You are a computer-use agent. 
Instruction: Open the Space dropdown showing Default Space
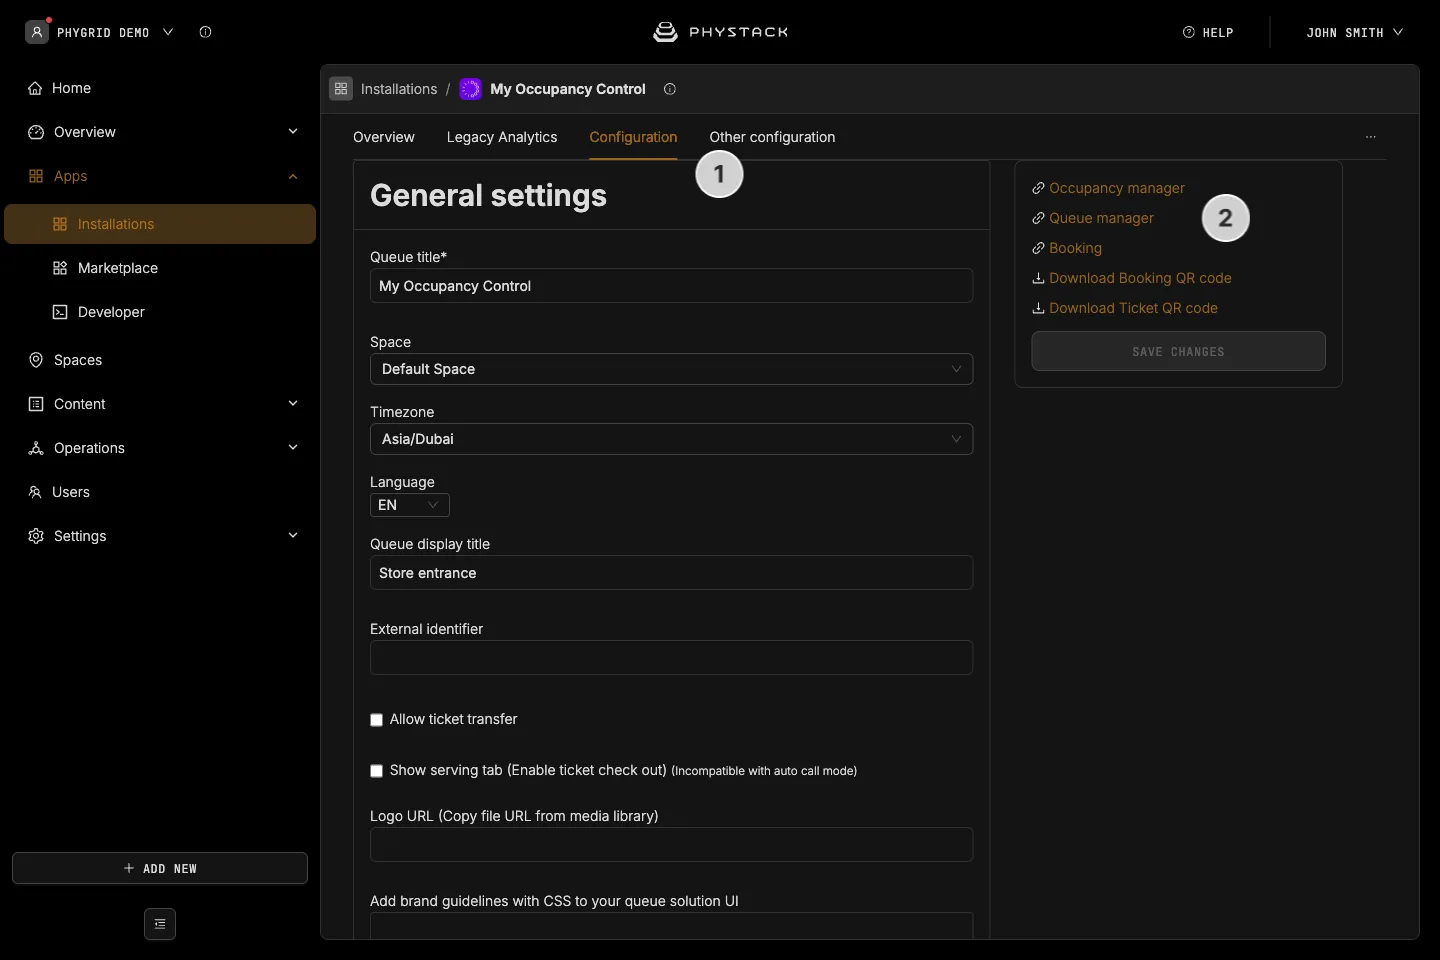tap(671, 369)
